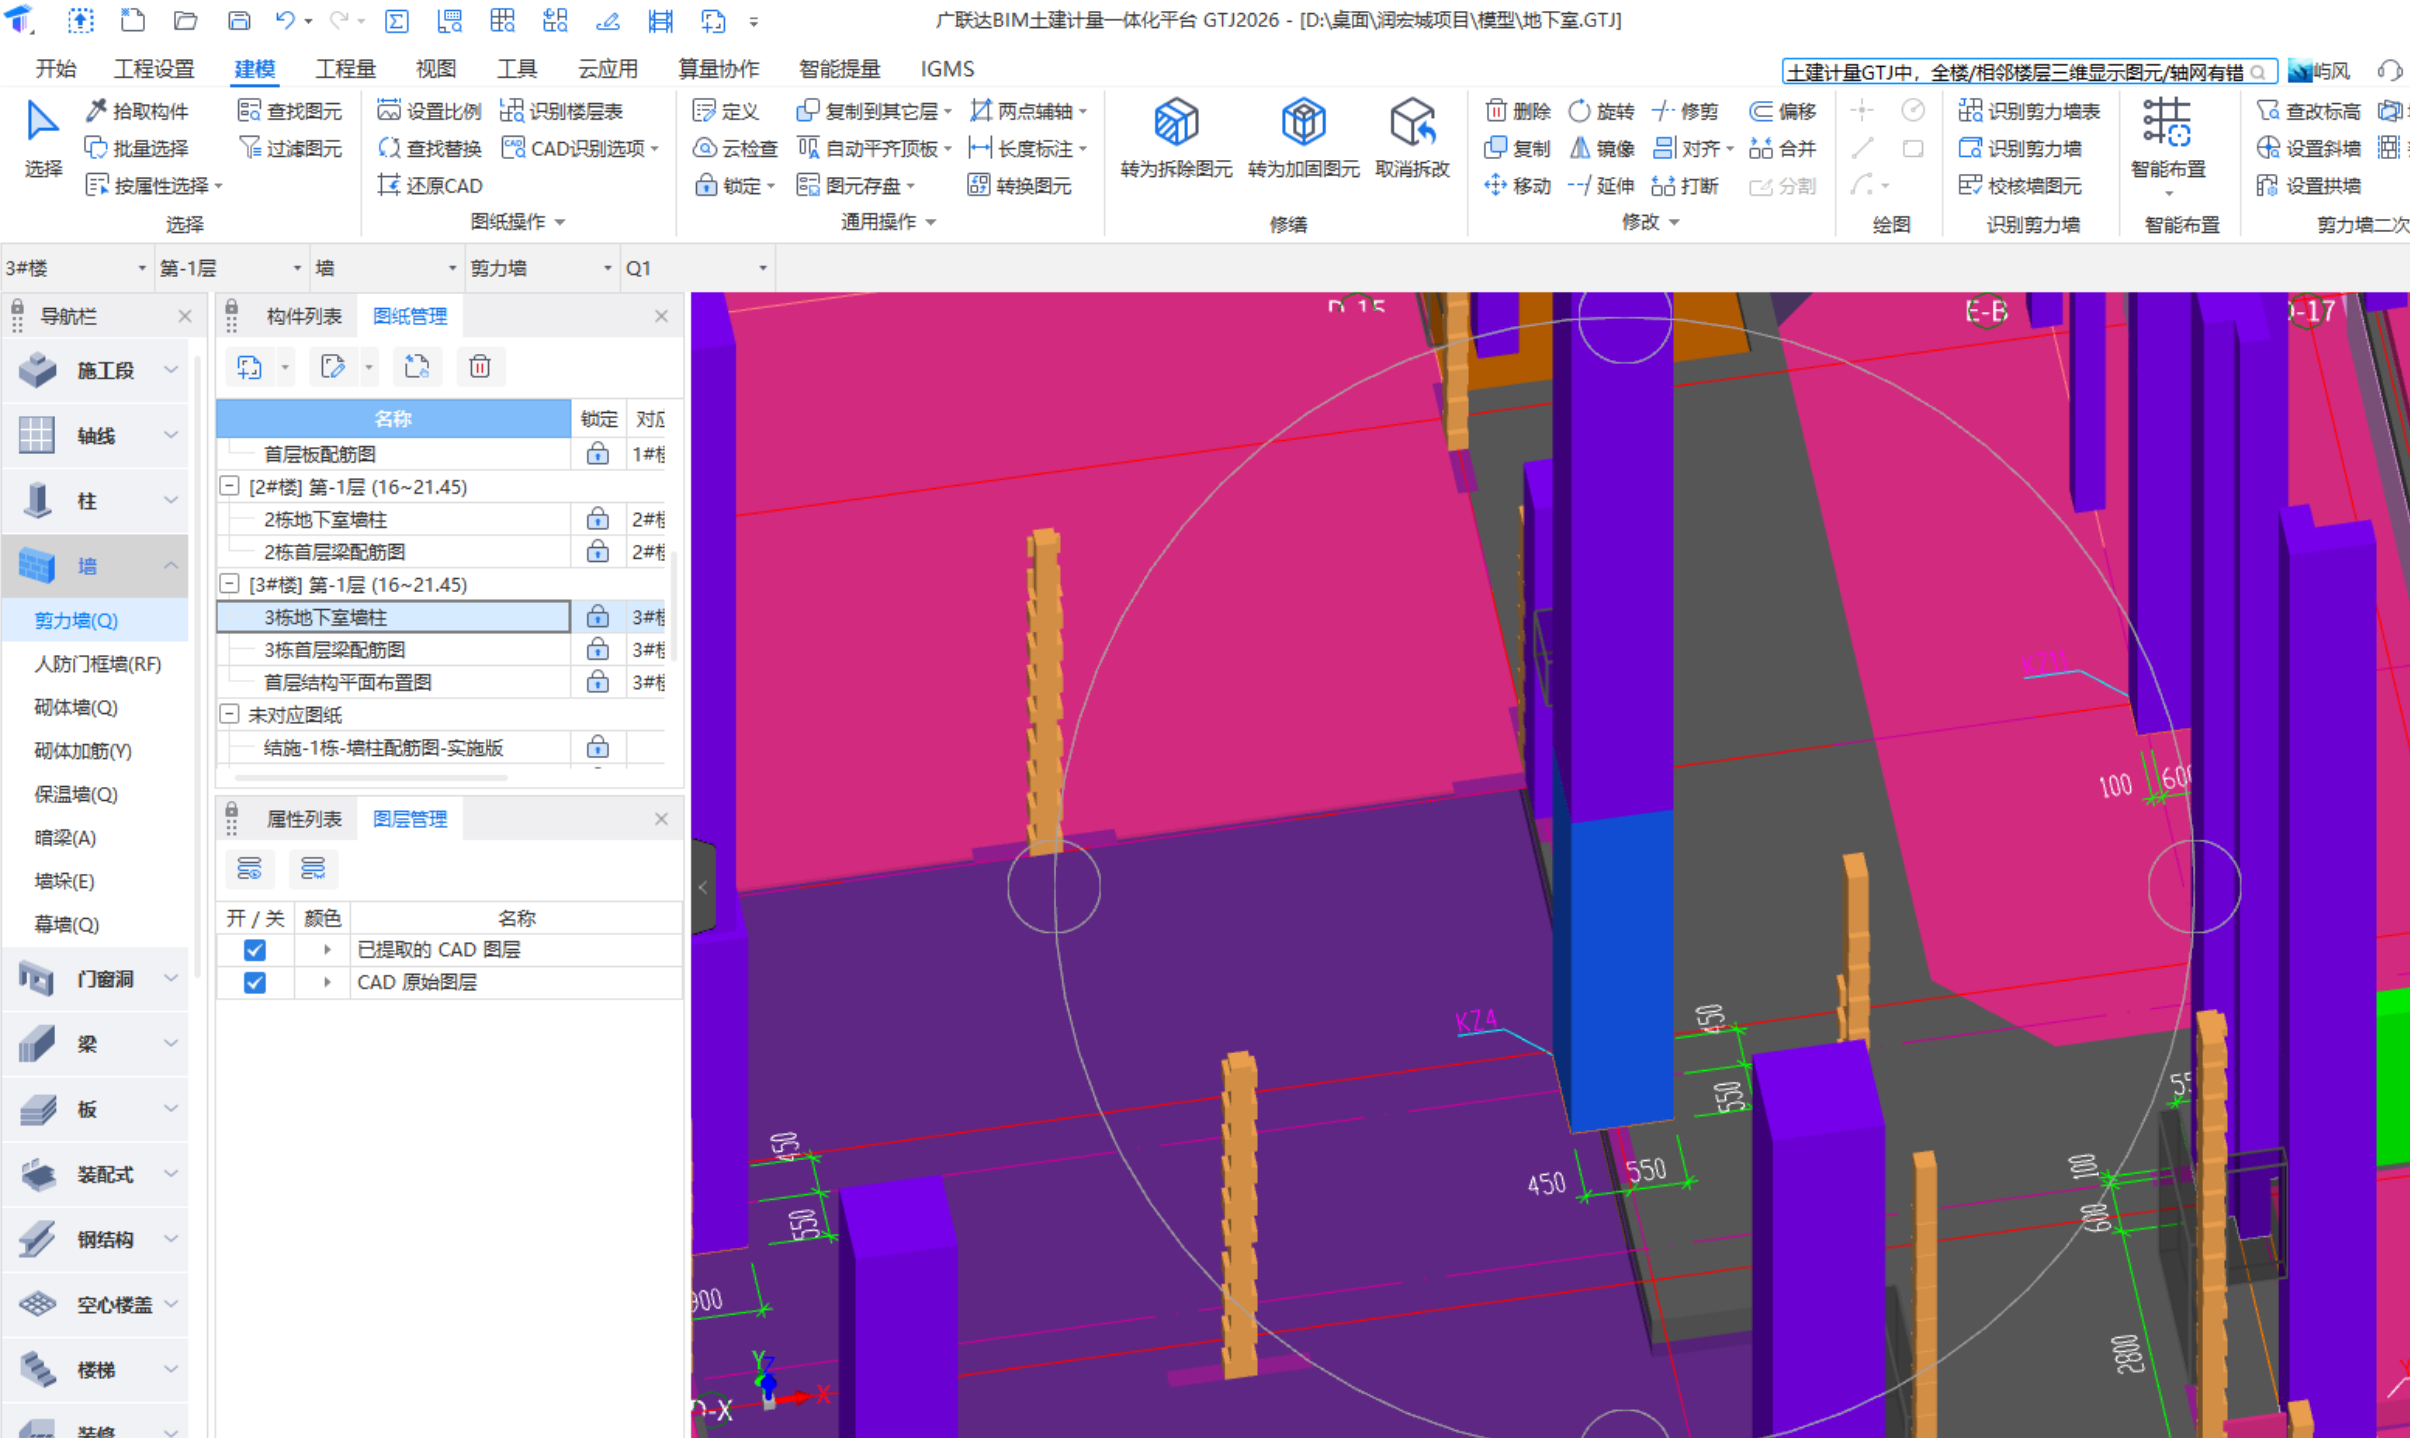The image size is (2410, 1438).
Task: Switch to the 构件列表 tab
Action: point(304,316)
